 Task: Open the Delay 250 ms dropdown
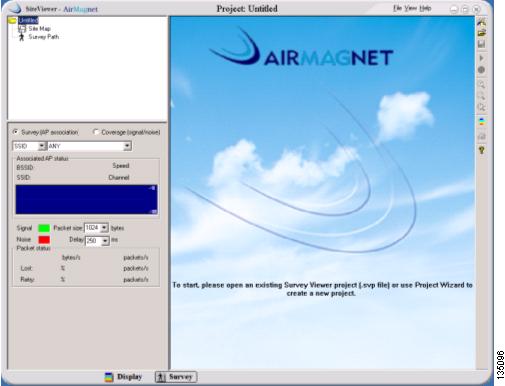pyautogui.click(x=105, y=240)
